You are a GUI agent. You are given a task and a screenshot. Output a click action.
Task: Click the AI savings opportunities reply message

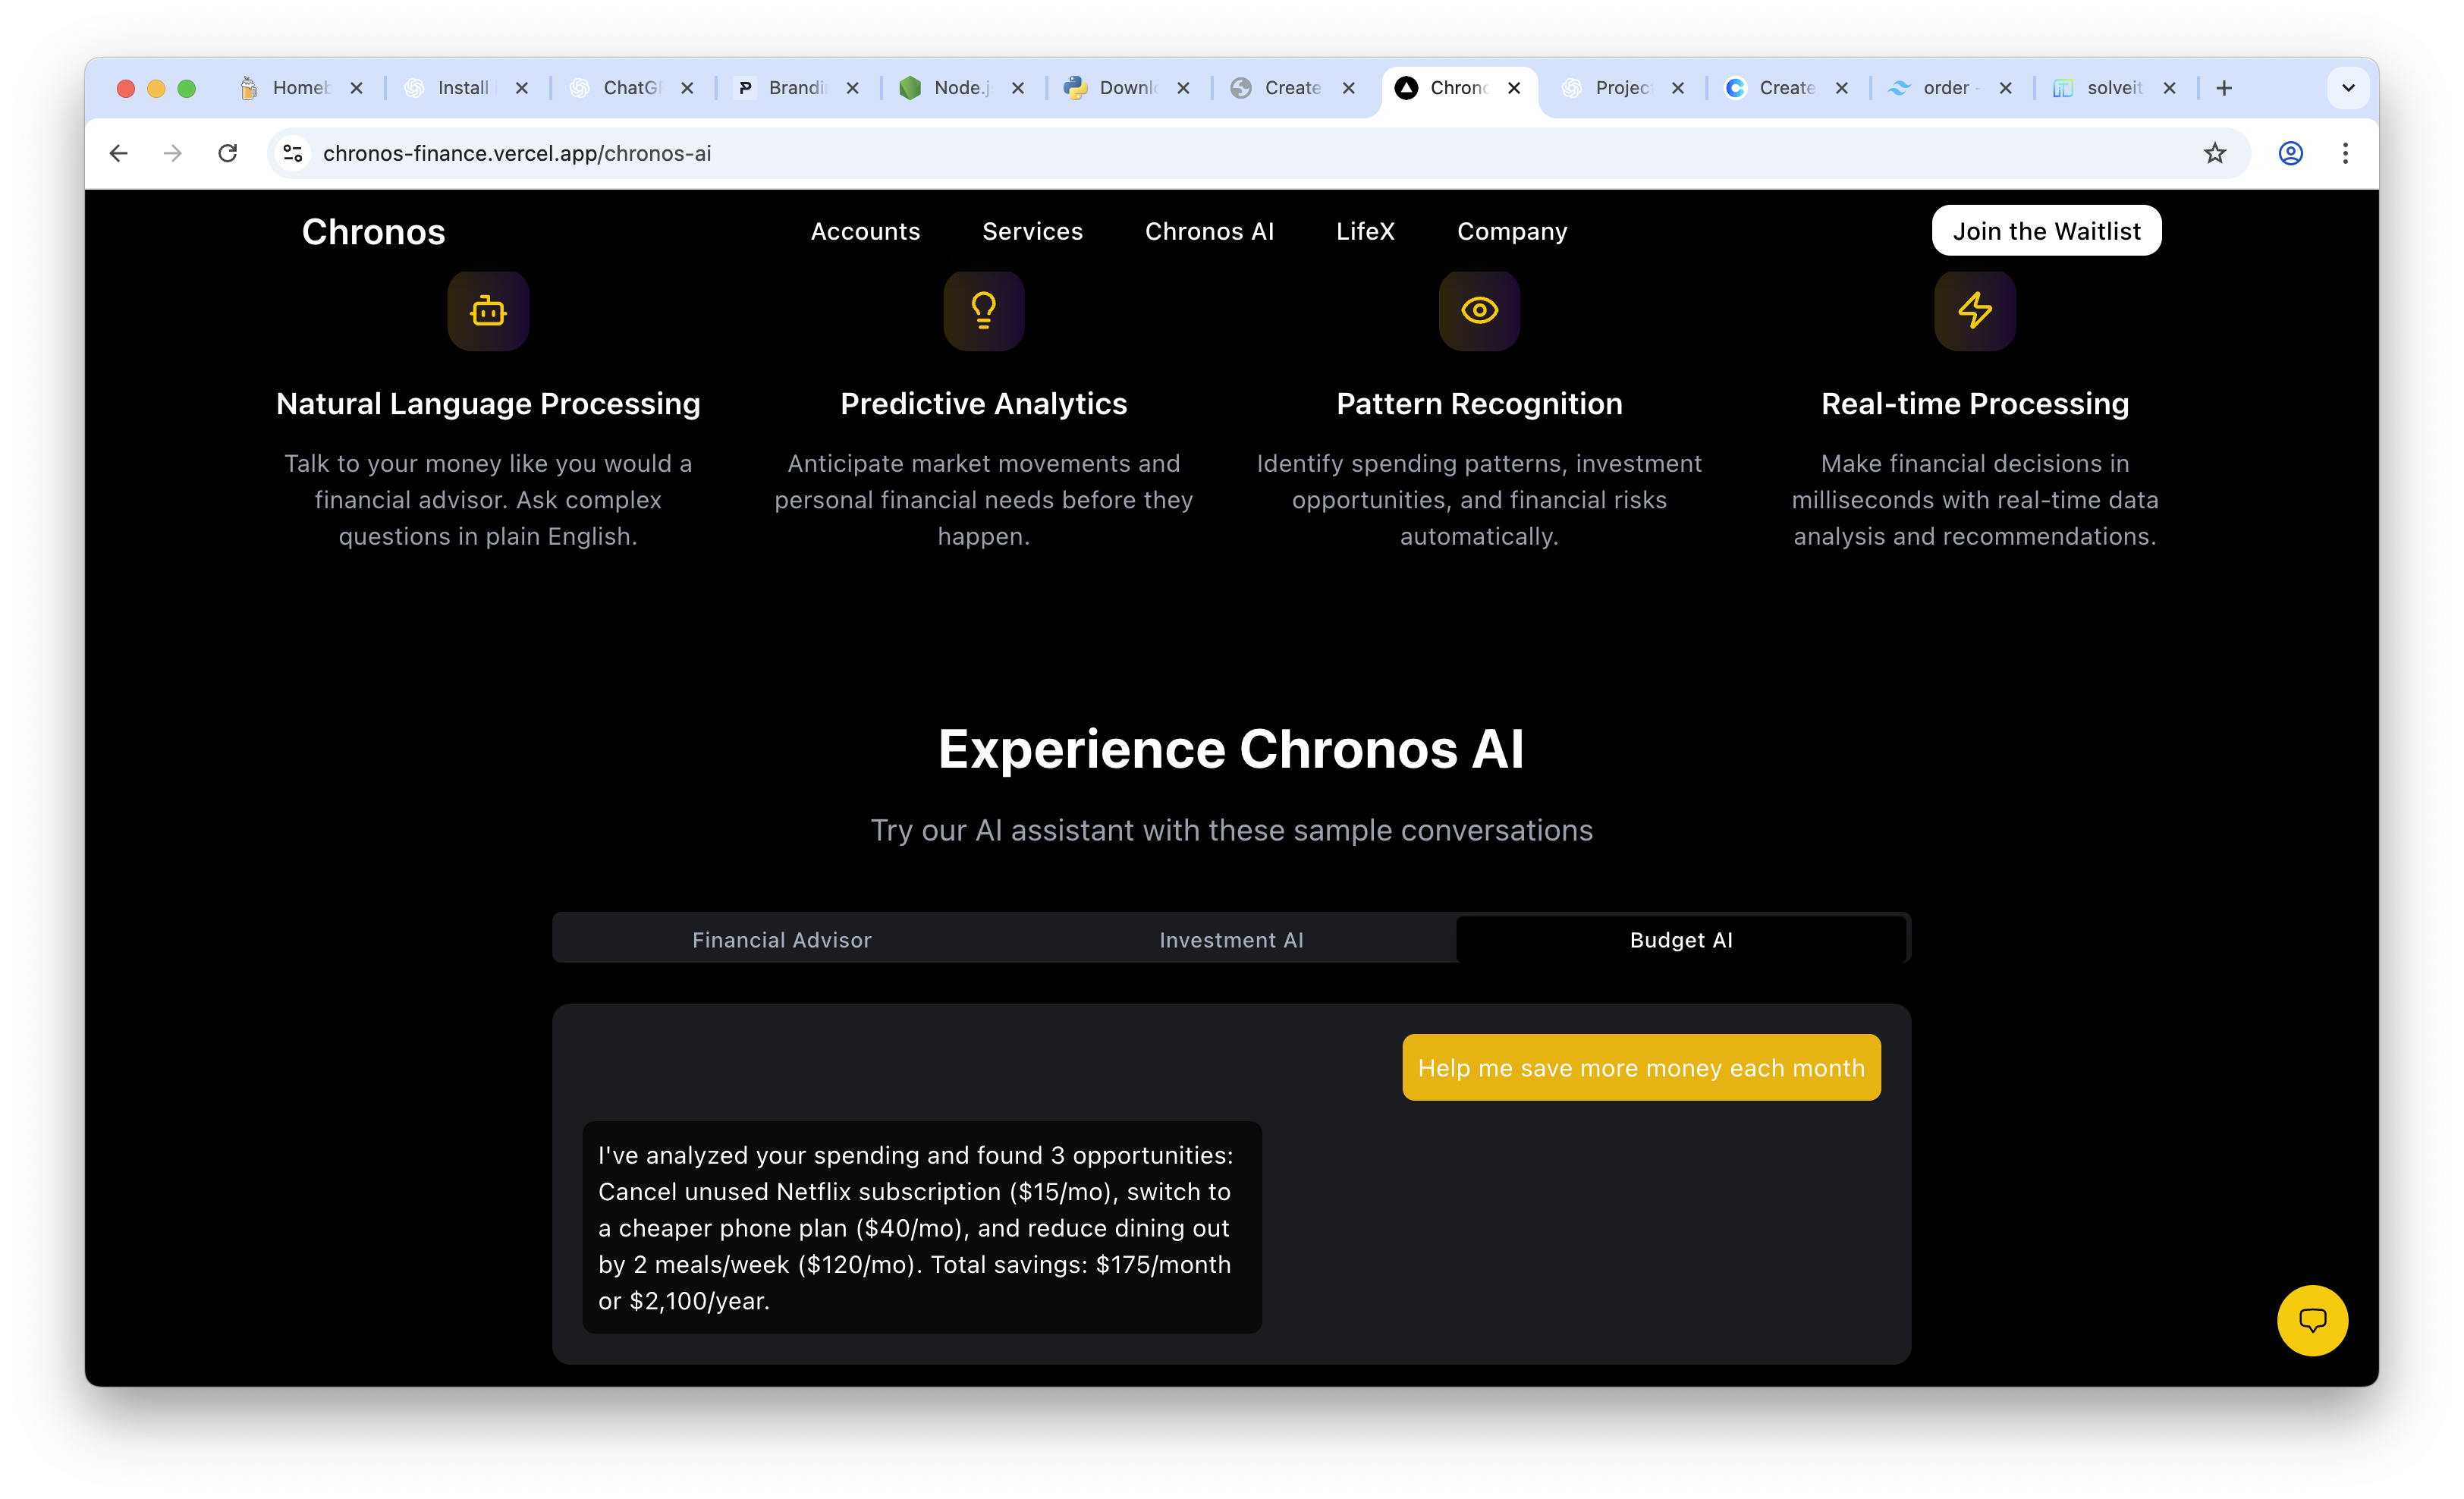click(921, 1227)
